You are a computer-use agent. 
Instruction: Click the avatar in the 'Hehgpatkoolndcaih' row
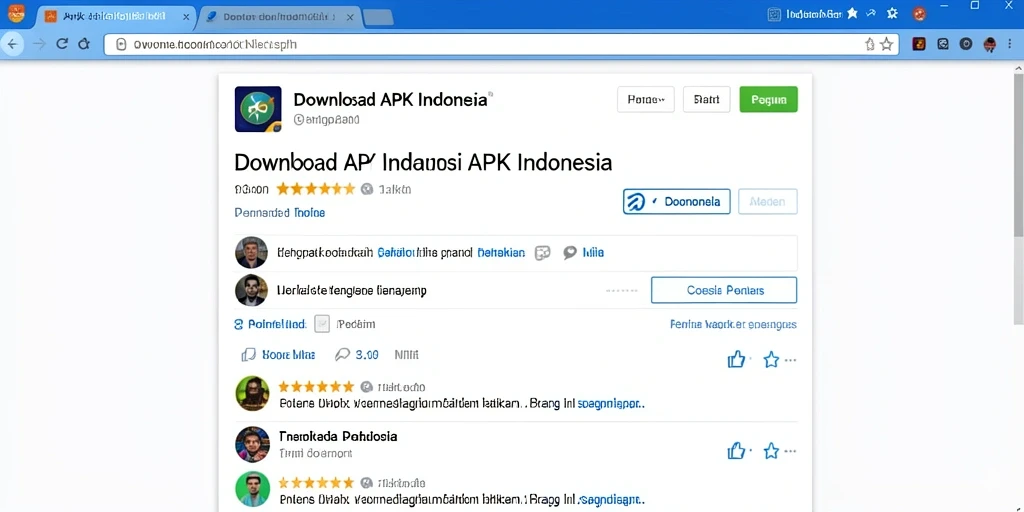click(x=251, y=253)
